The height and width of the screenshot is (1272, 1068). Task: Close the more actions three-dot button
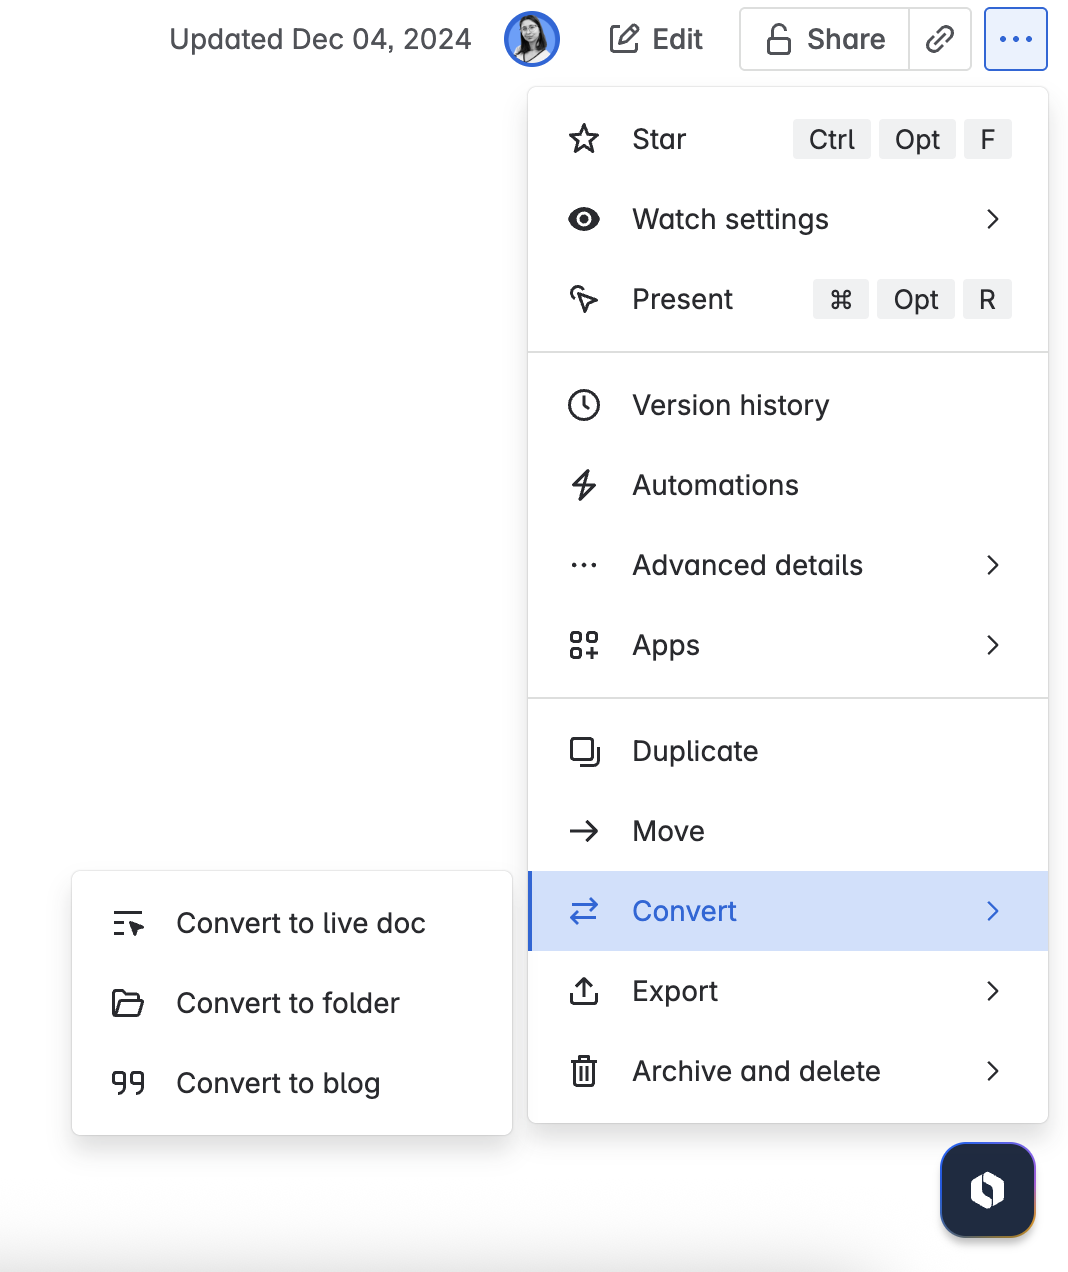coord(1016,39)
